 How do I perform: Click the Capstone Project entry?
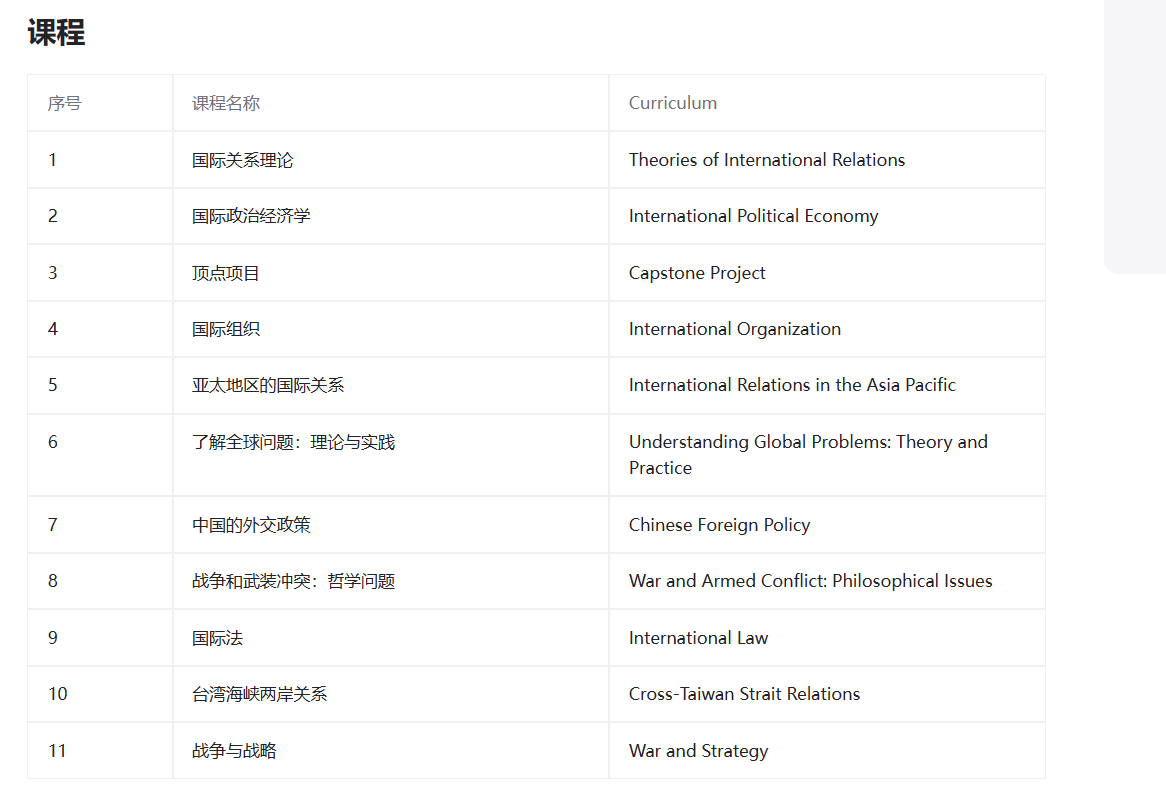point(697,273)
